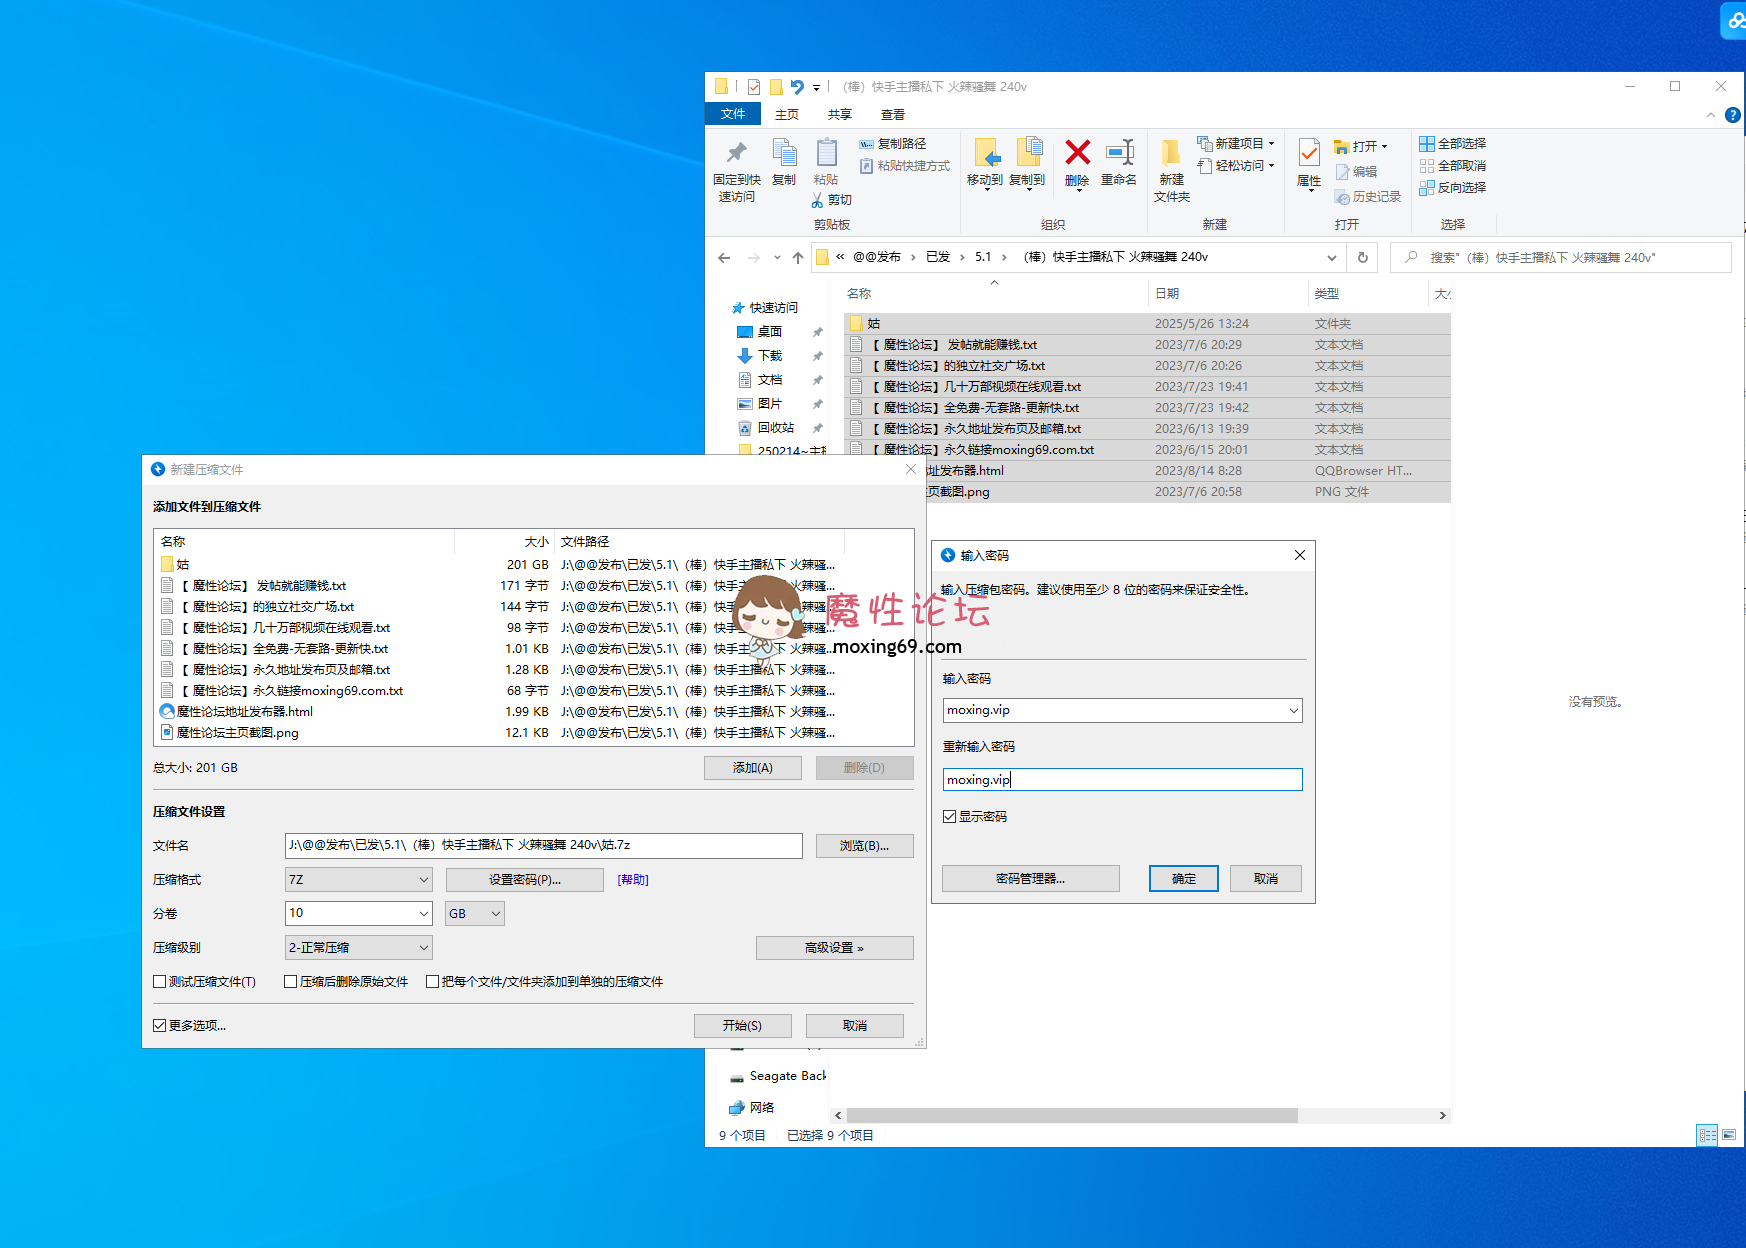Open the compression level dropdown

click(x=358, y=948)
